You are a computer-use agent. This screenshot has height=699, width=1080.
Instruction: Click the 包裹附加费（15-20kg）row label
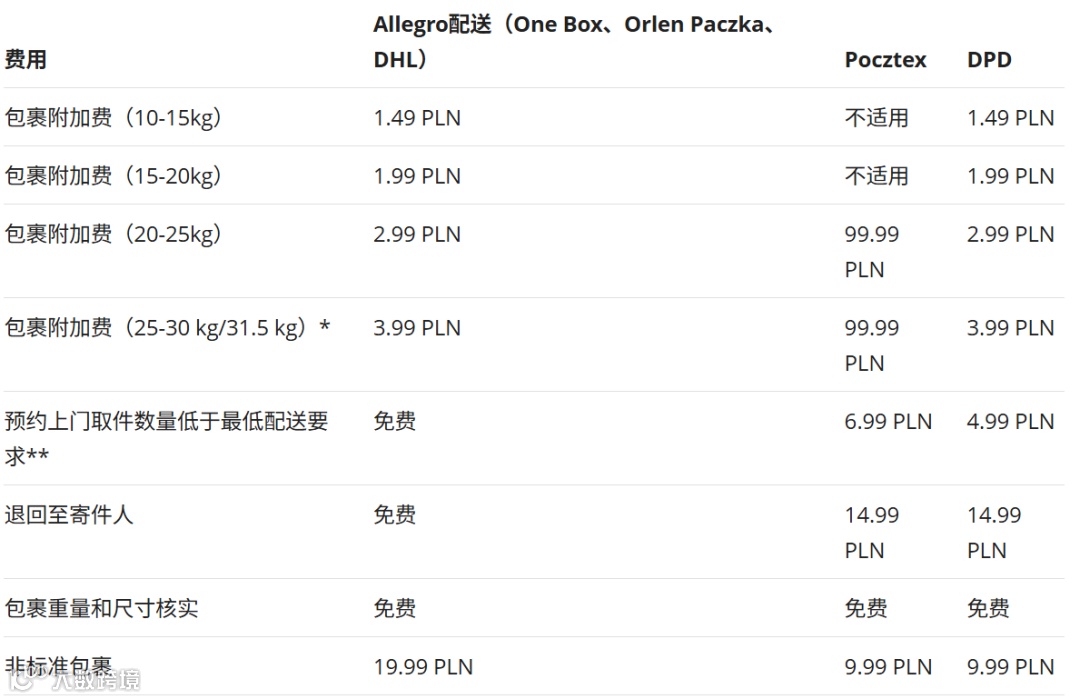[x=113, y=176]
